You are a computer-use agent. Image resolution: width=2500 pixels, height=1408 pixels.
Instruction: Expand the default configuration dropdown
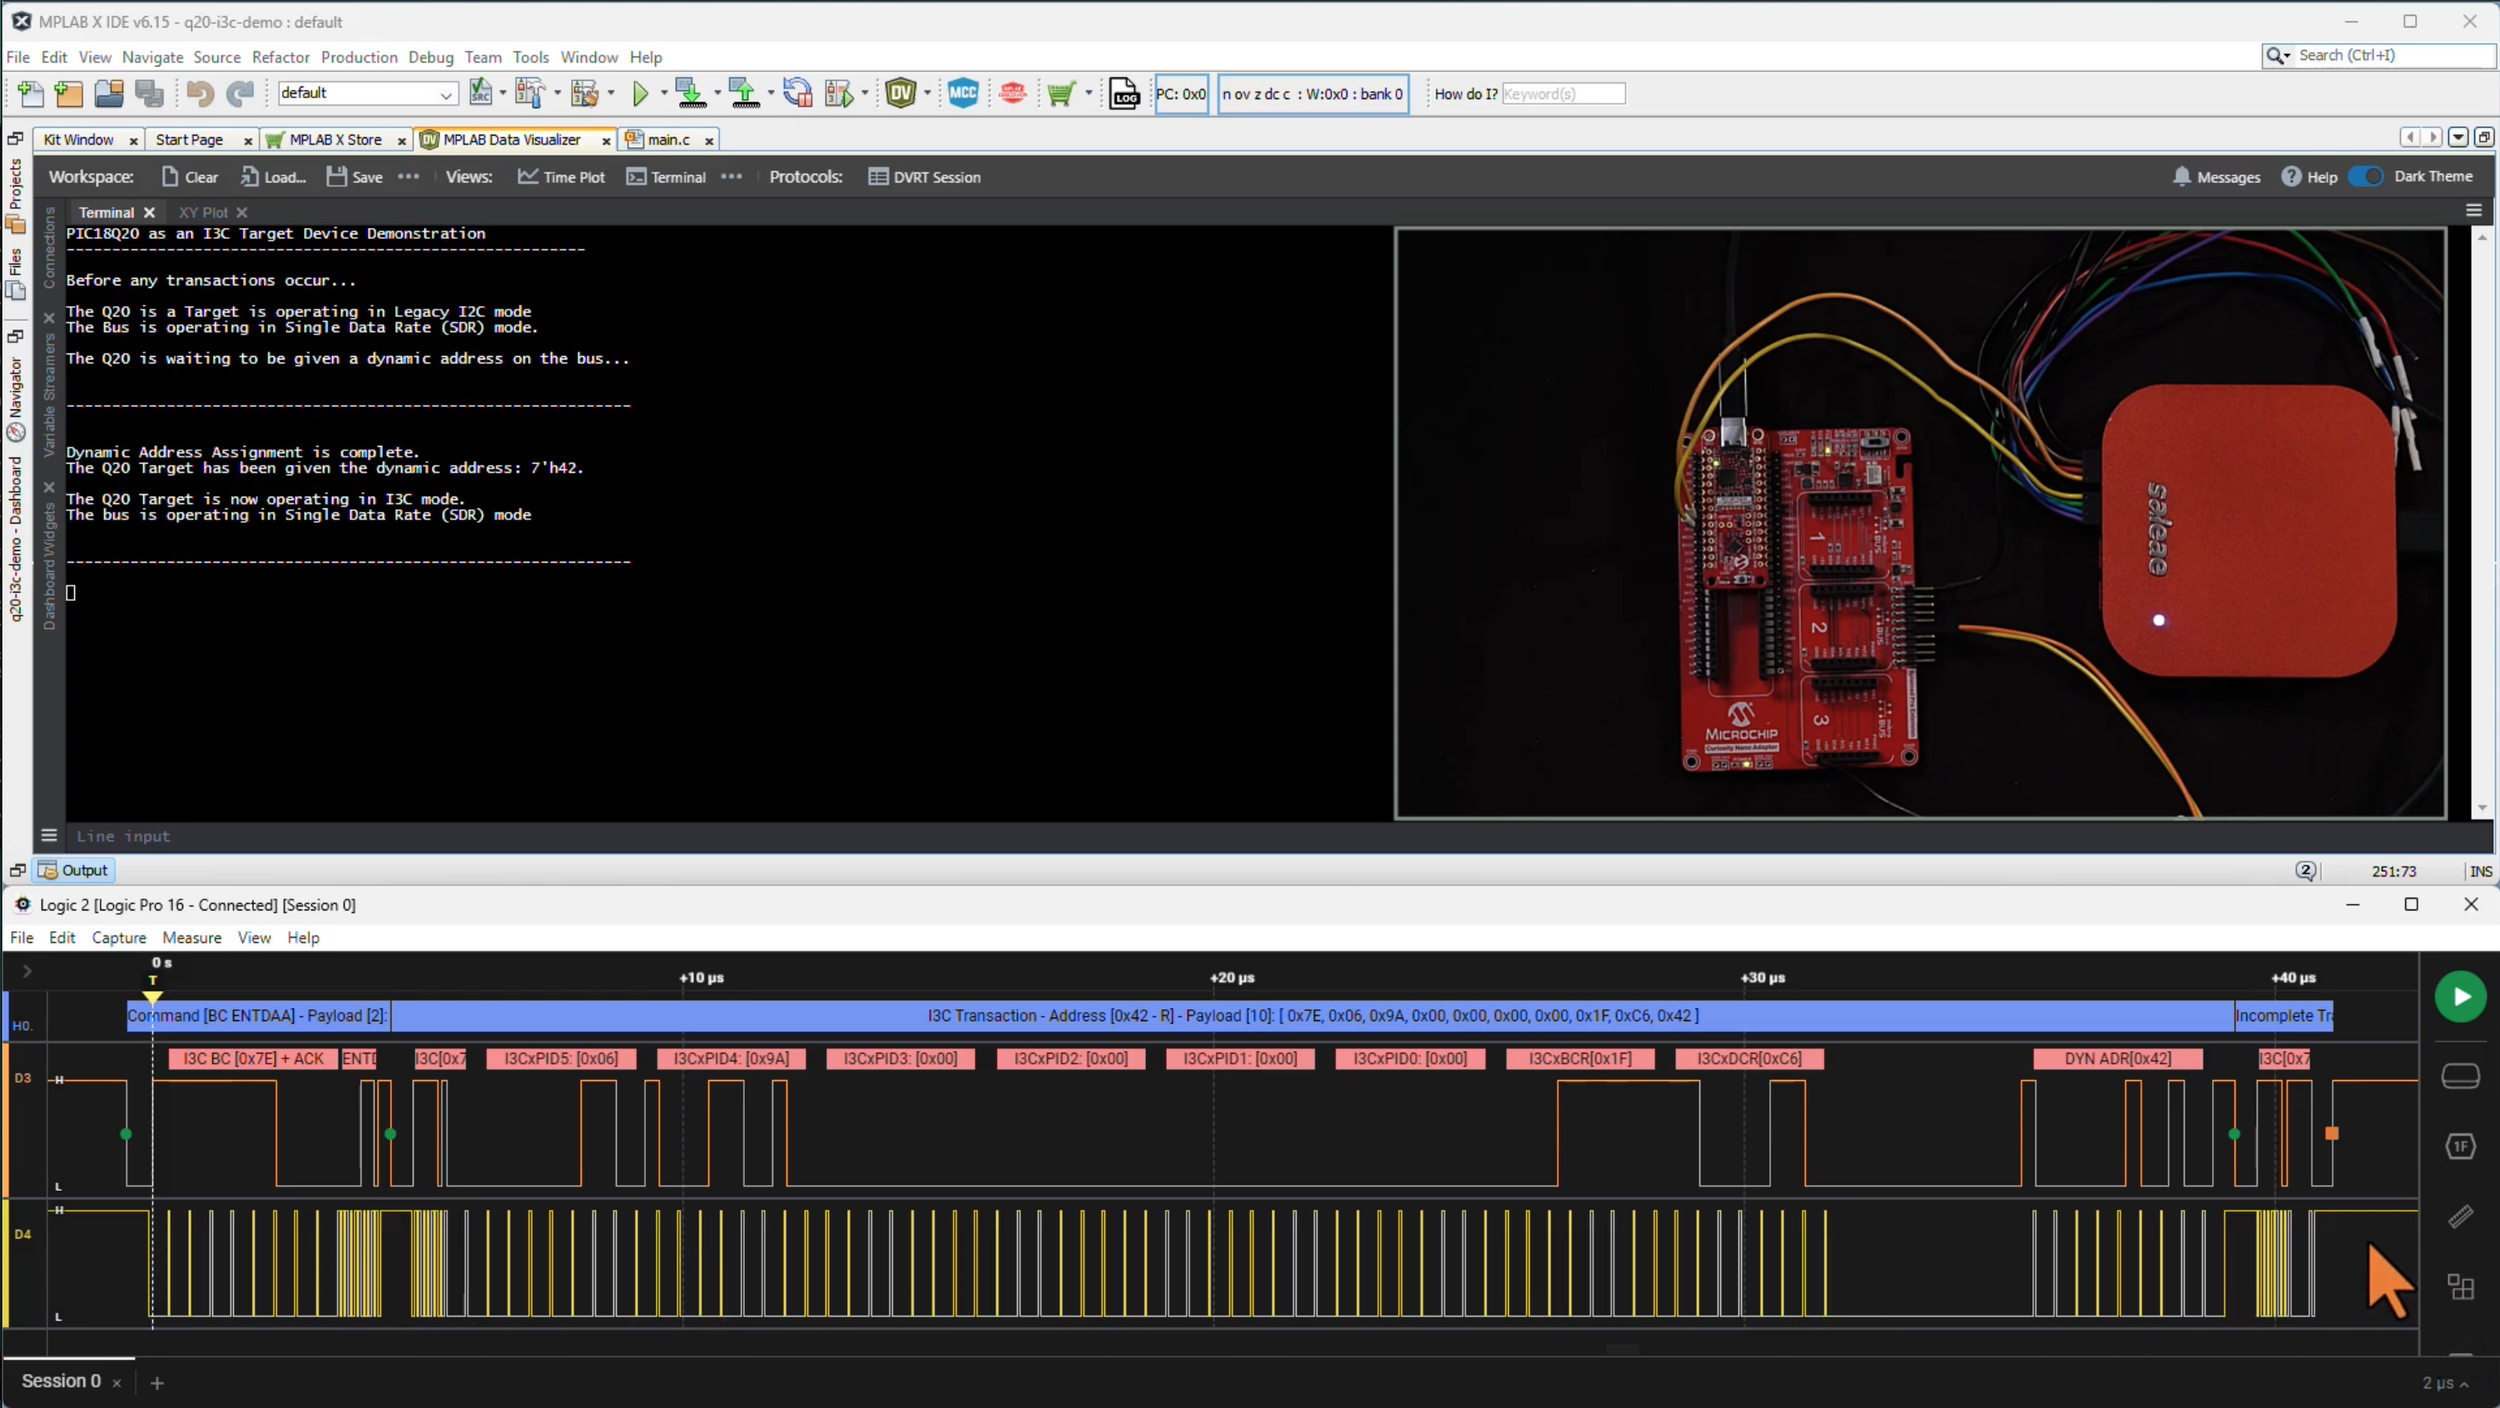tap(445, 94)
